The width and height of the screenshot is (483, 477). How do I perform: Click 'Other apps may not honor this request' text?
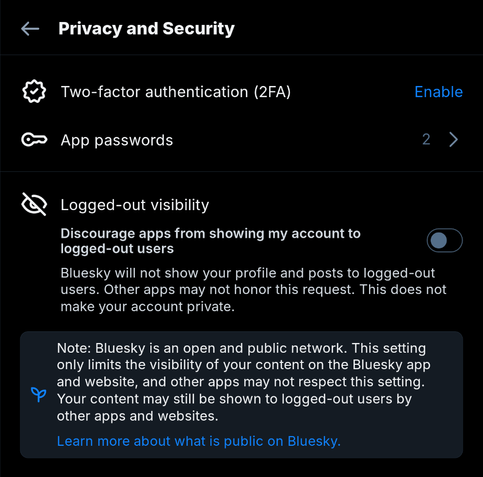click(229, 290)
